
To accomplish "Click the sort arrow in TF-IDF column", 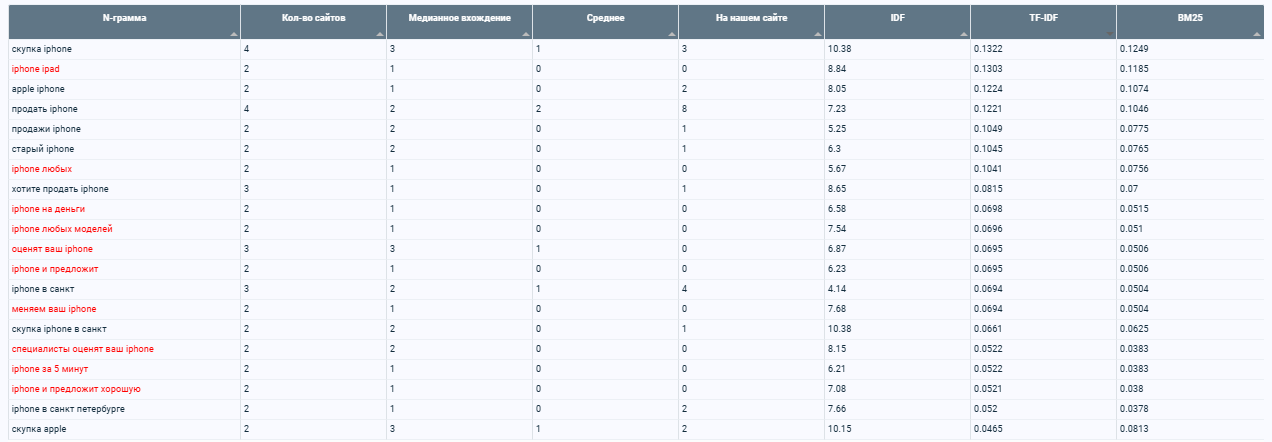I will (1109, 34).
